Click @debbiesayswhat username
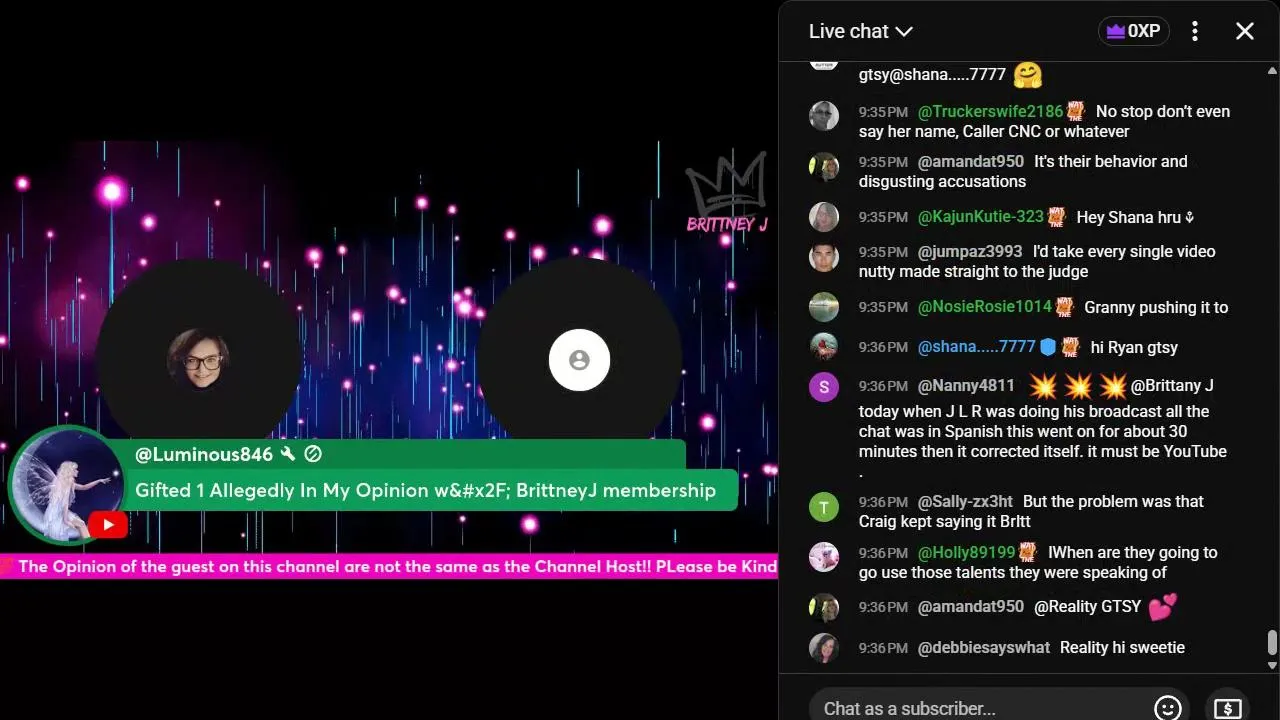The height and width of the screenshot is (720, 1280). 984,648
